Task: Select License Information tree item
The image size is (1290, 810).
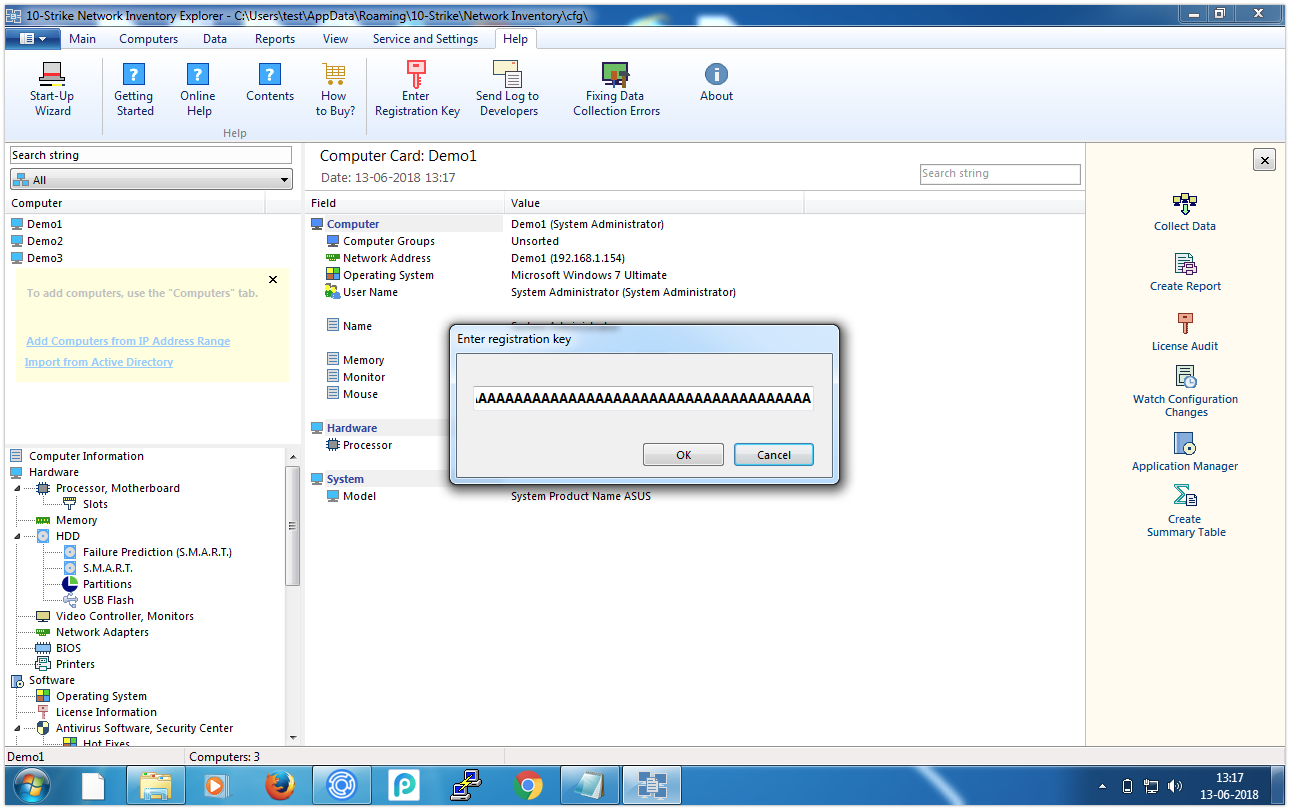Action: point(106,712)
